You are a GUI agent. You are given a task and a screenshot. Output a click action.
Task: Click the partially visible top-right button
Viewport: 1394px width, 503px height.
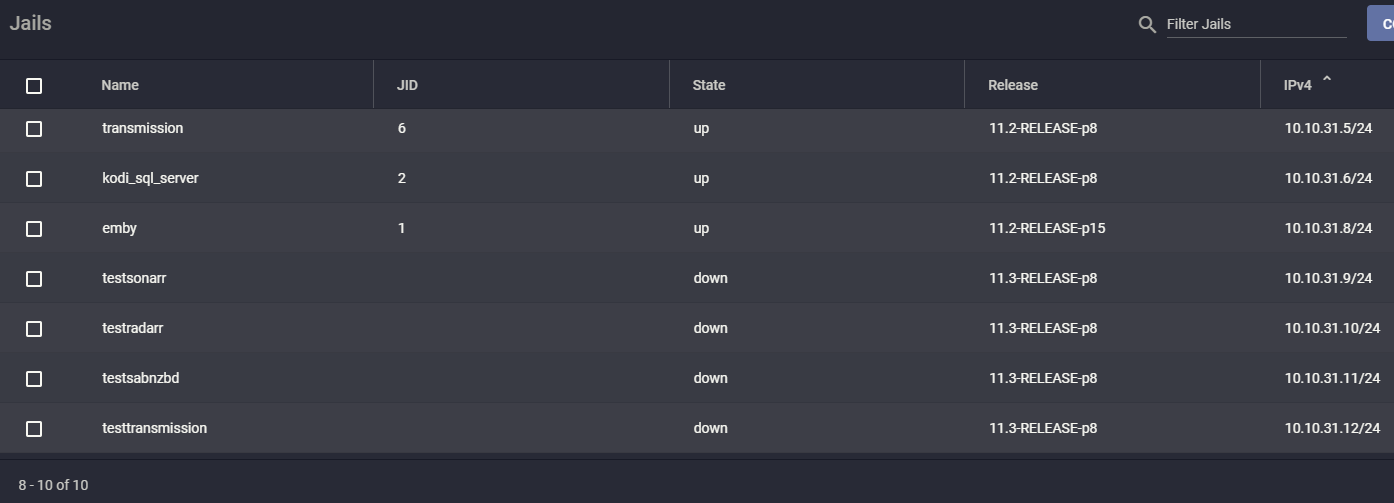[1381, 23]
